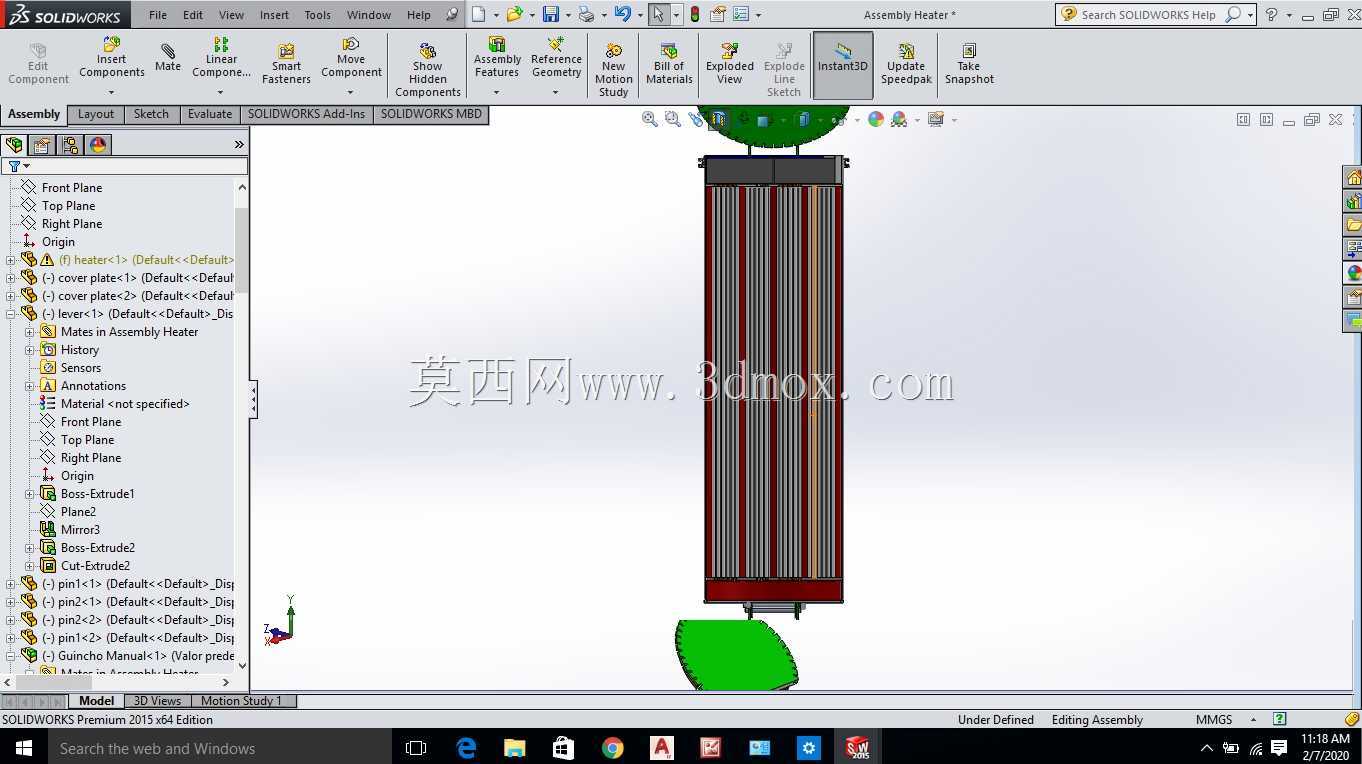Open Assembly Features tool
Viewport: 1362px width, 764px height.
(497, 58)
